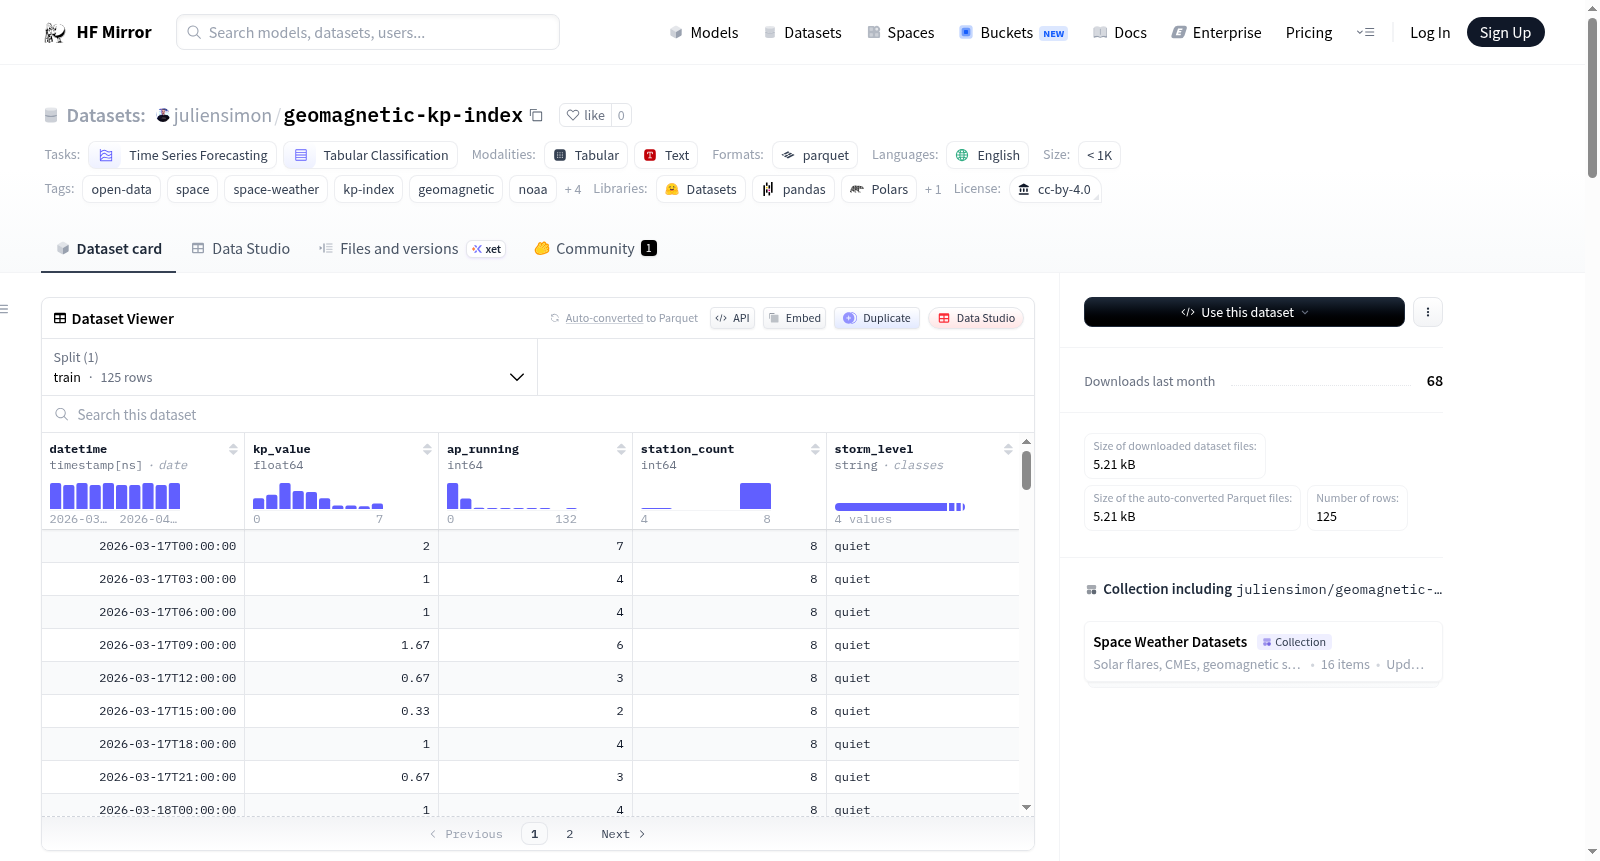Image resolution: width=1600 pixels, height=861 pixels.
Task: Open the Dataset card tab
Action: 109,249
